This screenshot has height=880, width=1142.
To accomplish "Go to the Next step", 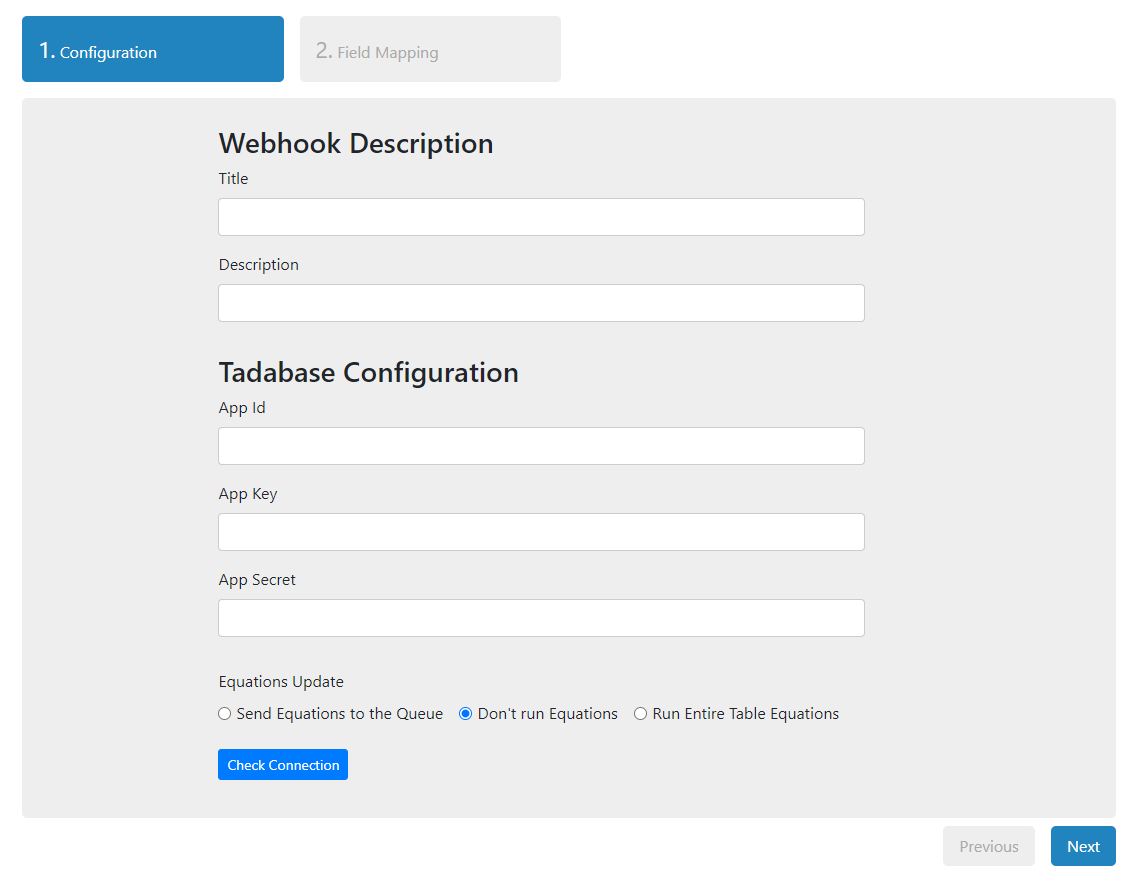I will 1083,846.
